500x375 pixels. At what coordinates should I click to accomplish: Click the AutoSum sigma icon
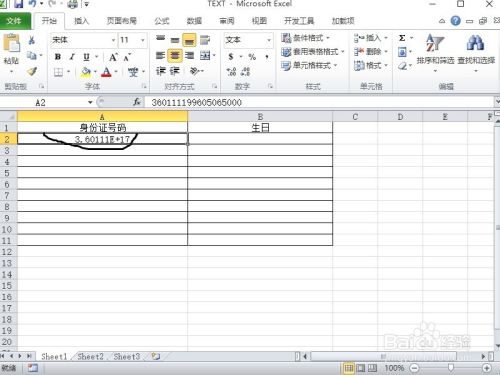point(402,38)
